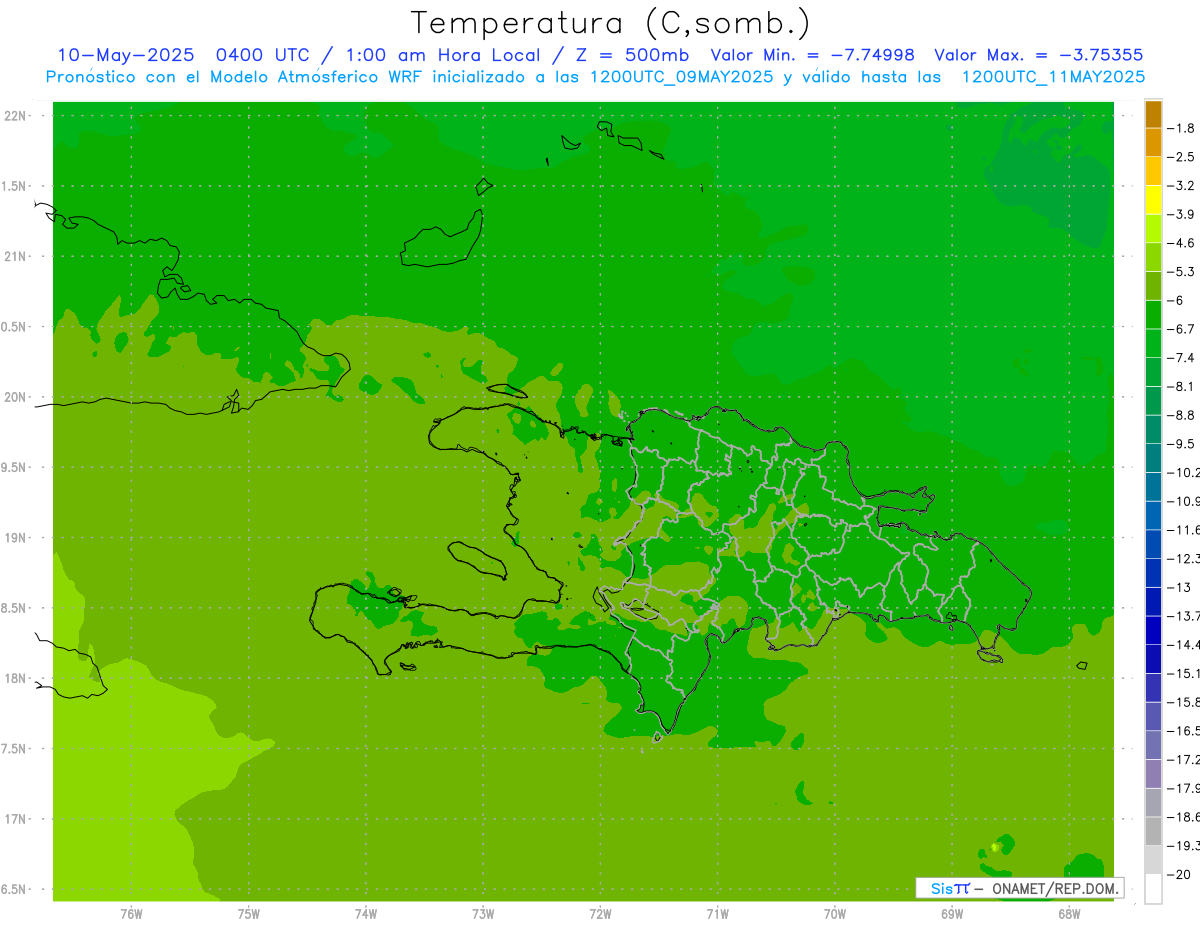Click the '17N' latitude label

[x=17, y=819]
